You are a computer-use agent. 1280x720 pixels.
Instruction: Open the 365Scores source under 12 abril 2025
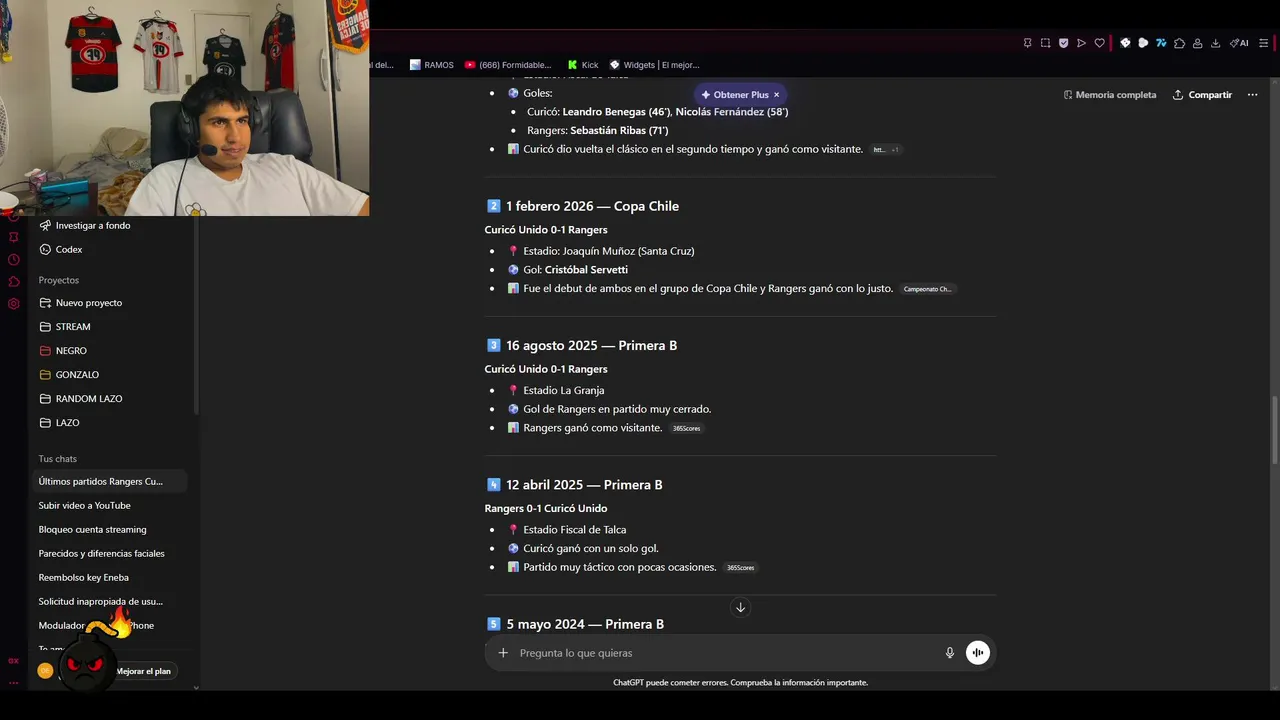coord(740,568)
